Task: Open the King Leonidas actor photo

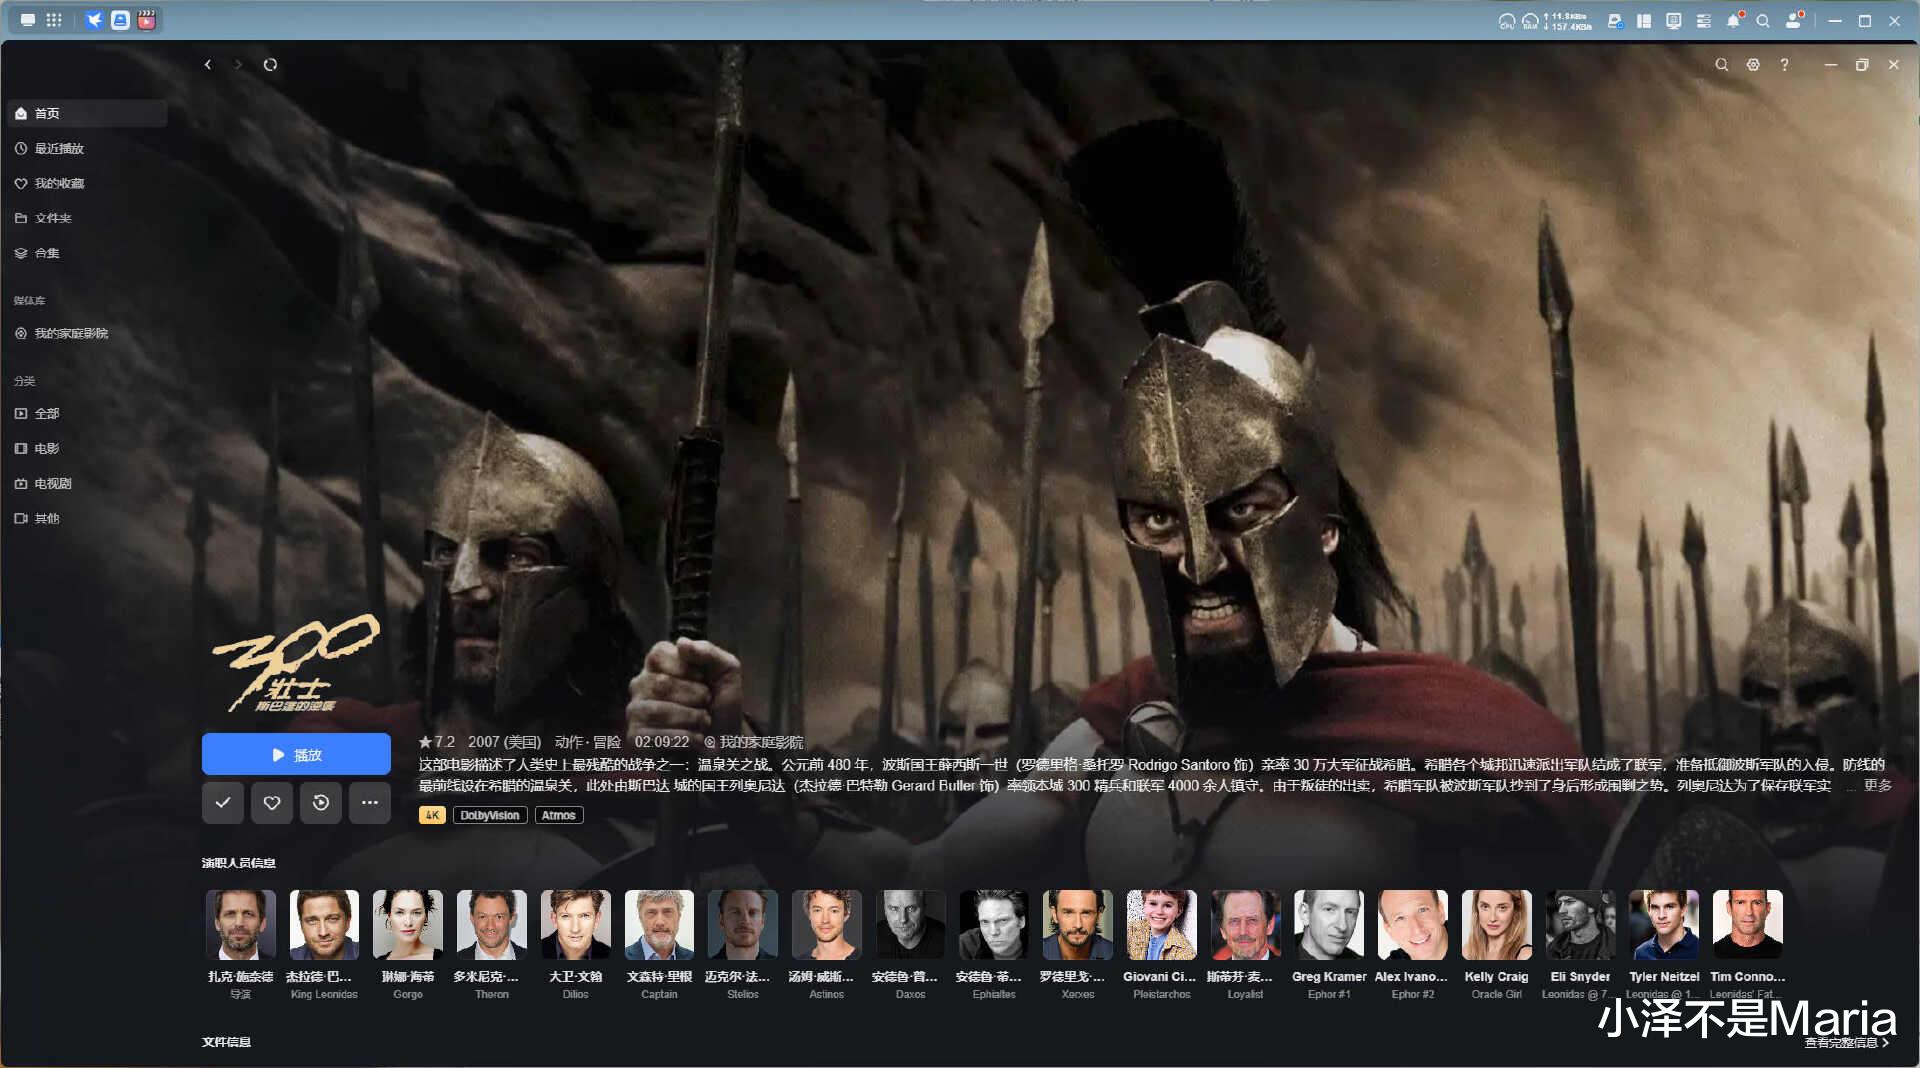Action: 324,925
